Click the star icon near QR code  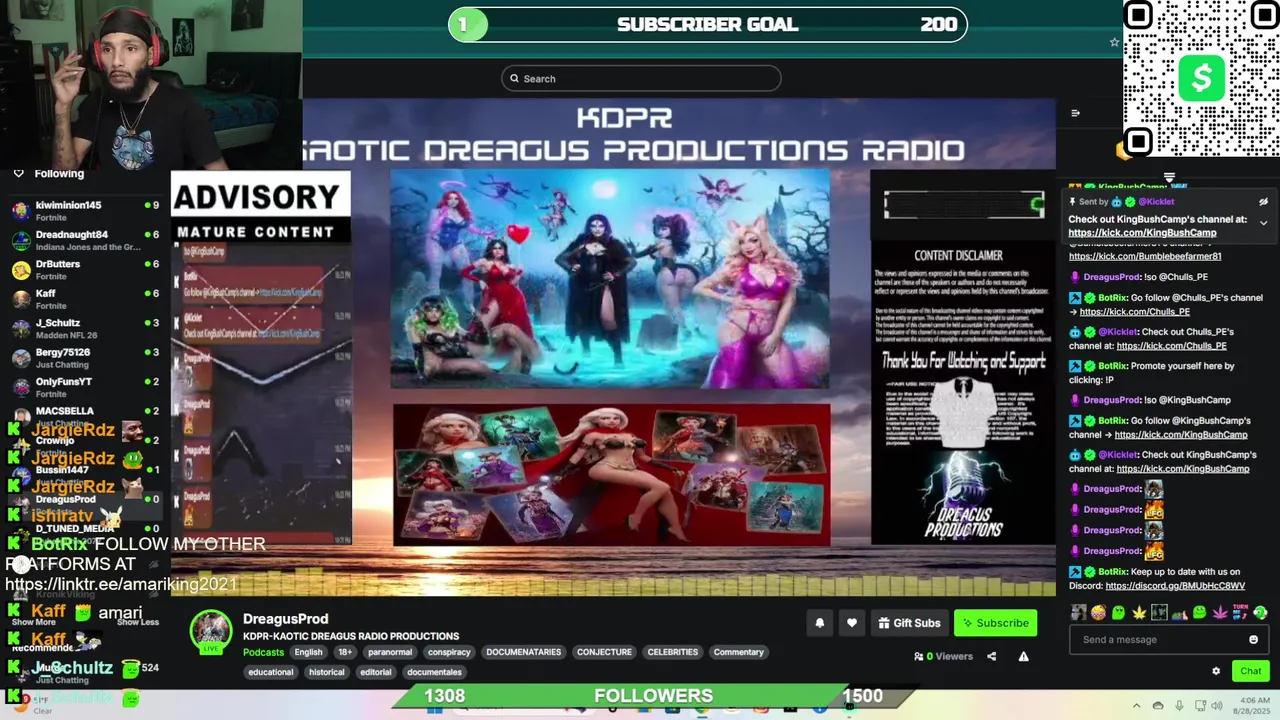click(x=1114, y=42)
